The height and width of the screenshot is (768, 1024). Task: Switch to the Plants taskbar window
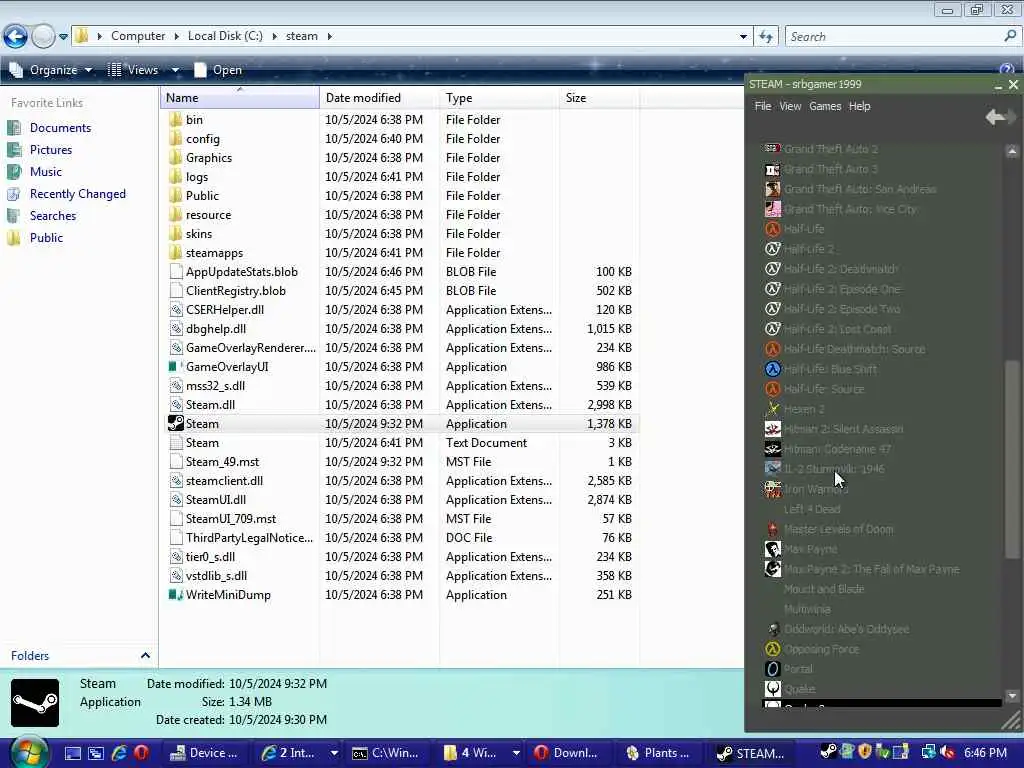(658, 753)
